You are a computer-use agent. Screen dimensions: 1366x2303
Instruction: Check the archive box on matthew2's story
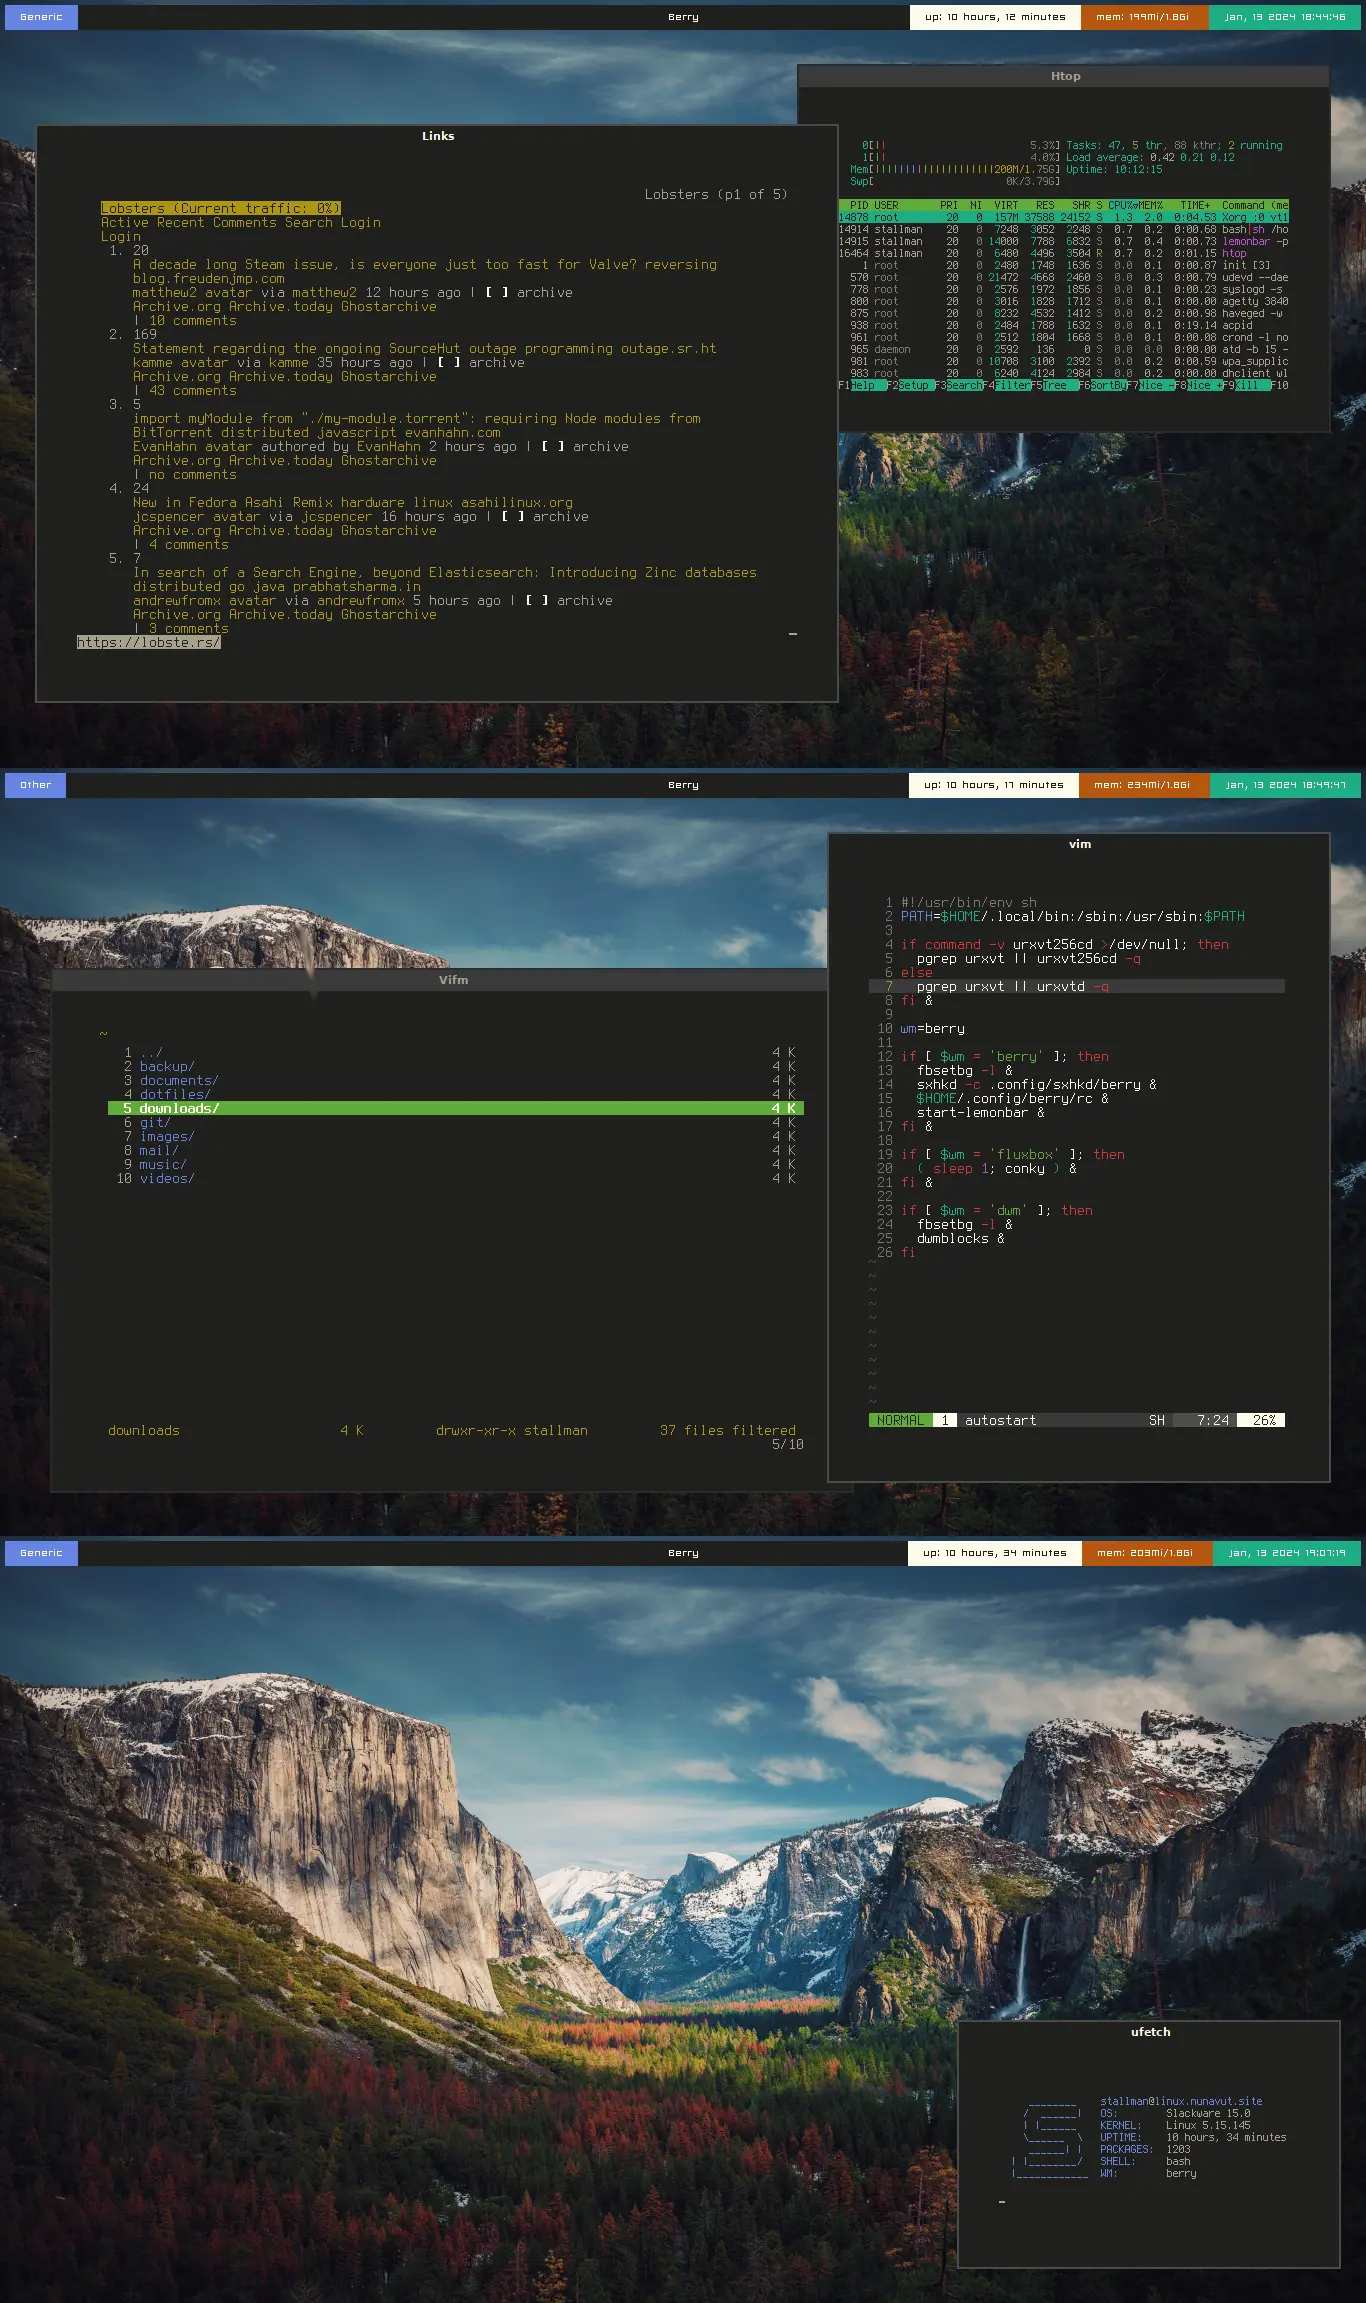[497, 293]
